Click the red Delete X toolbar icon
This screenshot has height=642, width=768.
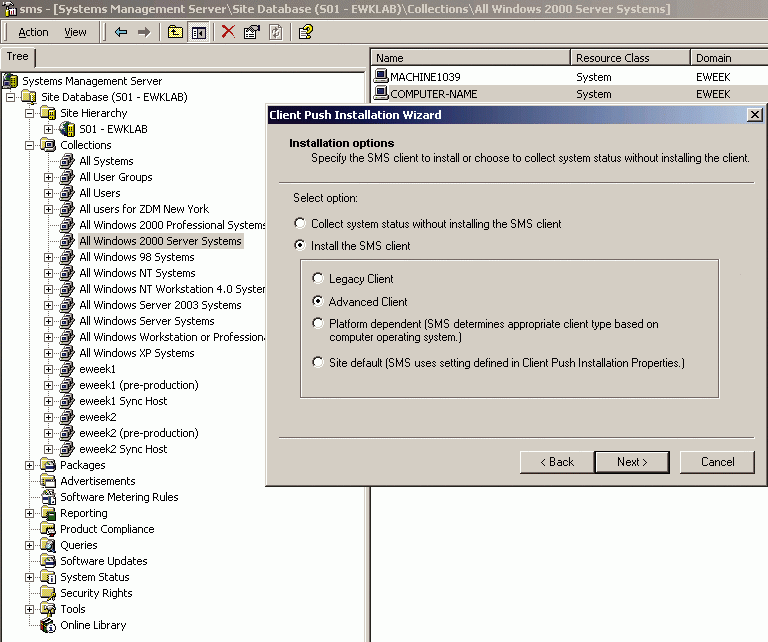228,32
